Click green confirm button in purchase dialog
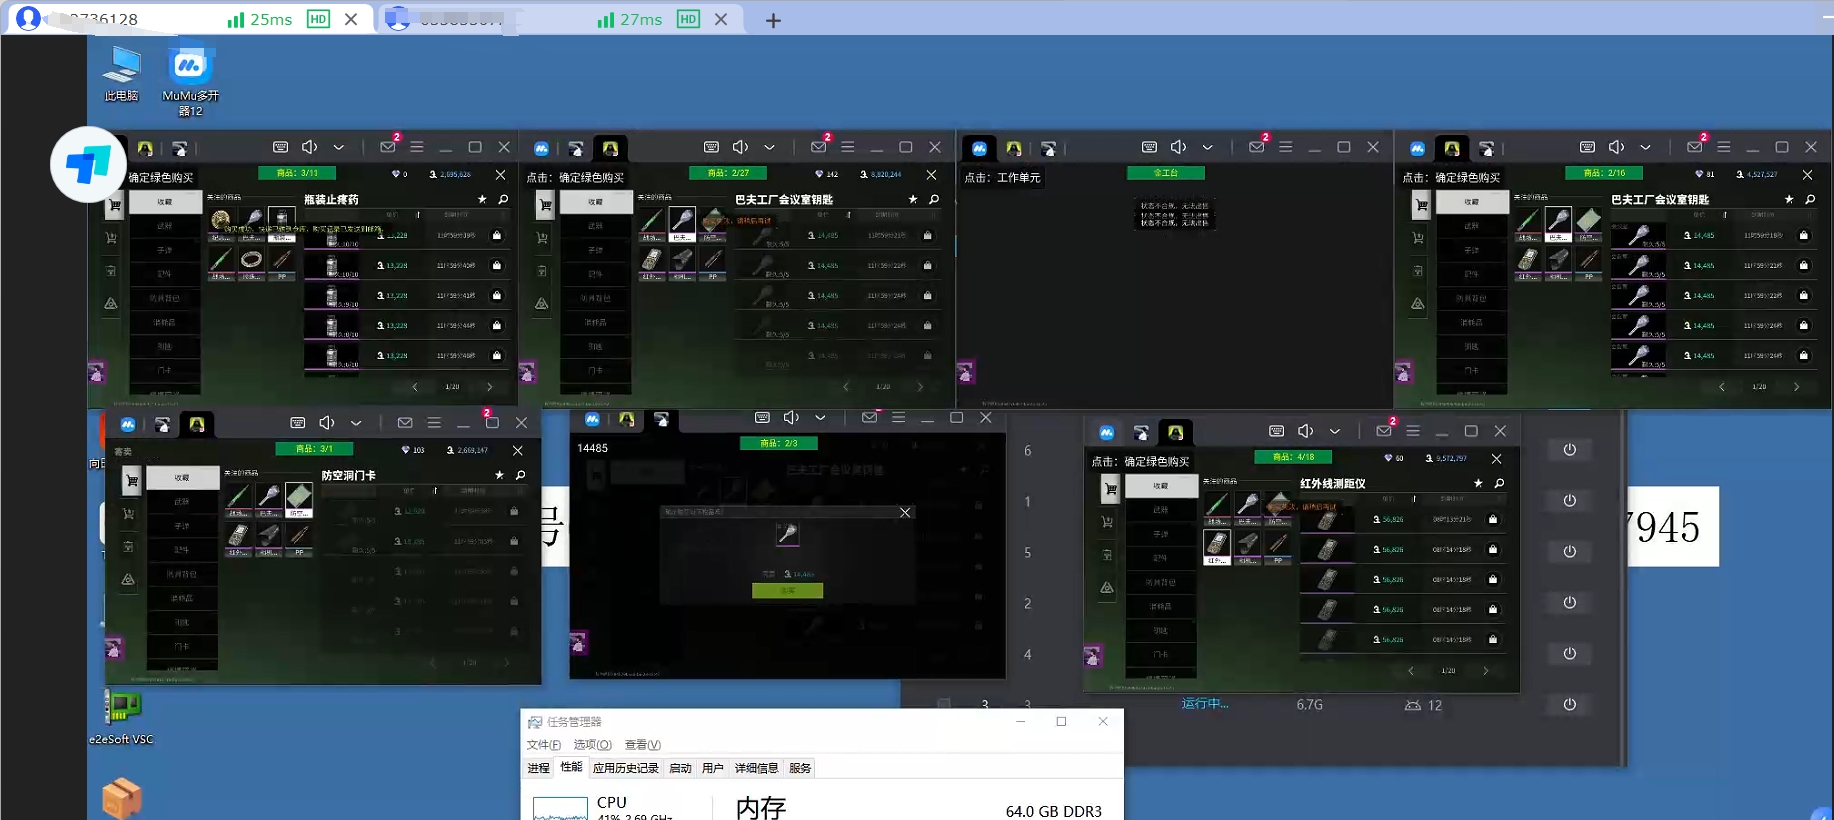 (787, 591)
